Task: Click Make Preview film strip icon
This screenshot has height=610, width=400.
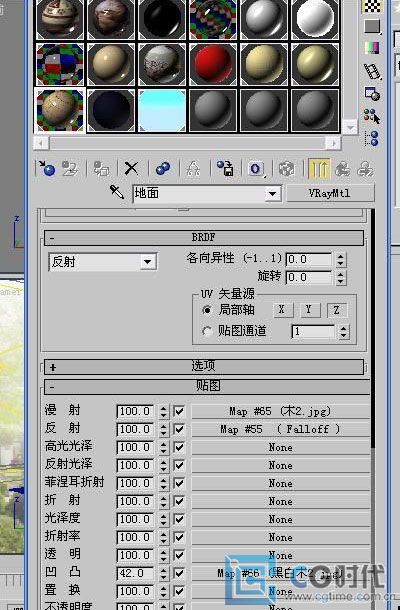Action: 372,71
